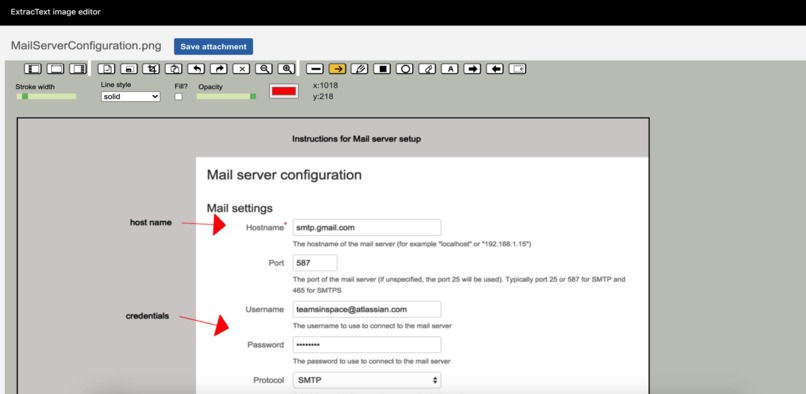806x394 pixels.
Task: Click 'Instructions for Mail server setup' heading
Action: coord(356,139)
